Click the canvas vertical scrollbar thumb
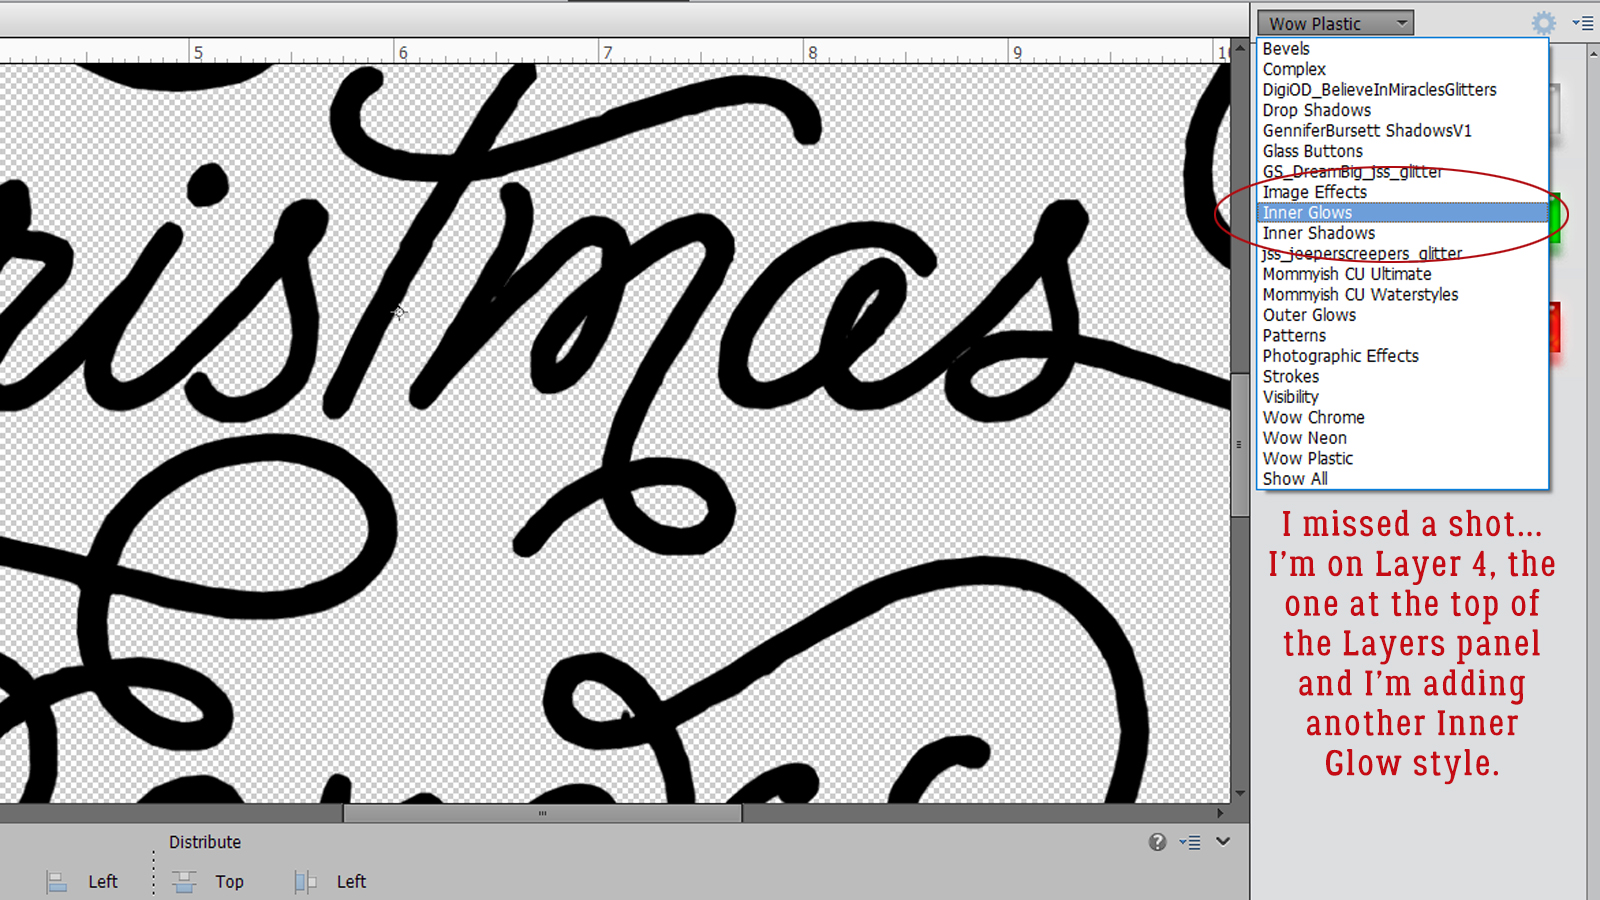Image resolution: width=1600 pixels, height=900 pixels. [x=1240, y=444]
